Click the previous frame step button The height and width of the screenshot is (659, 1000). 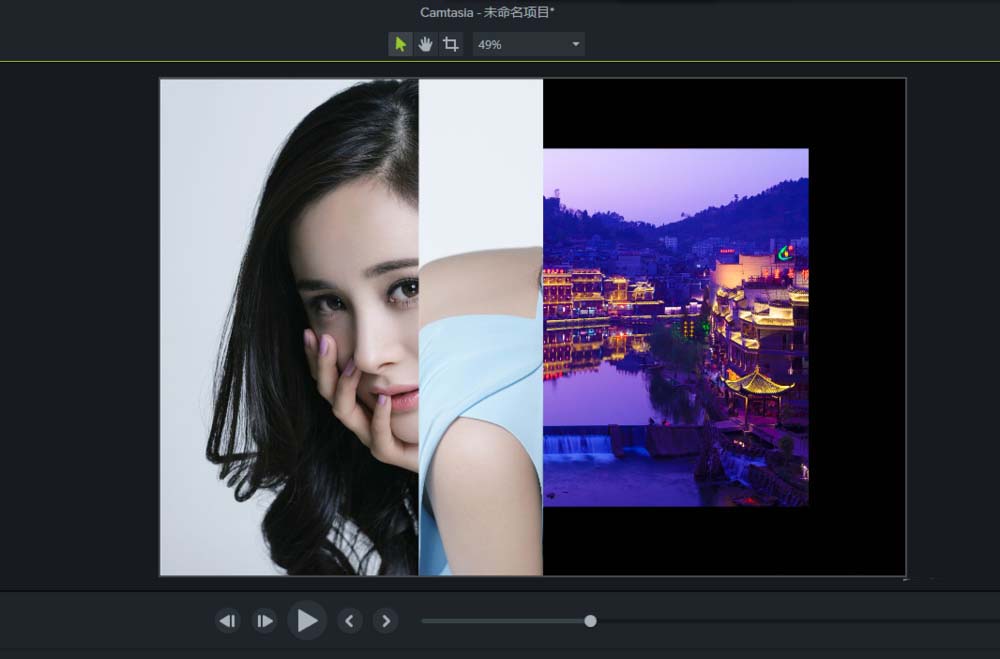(228, 621)
